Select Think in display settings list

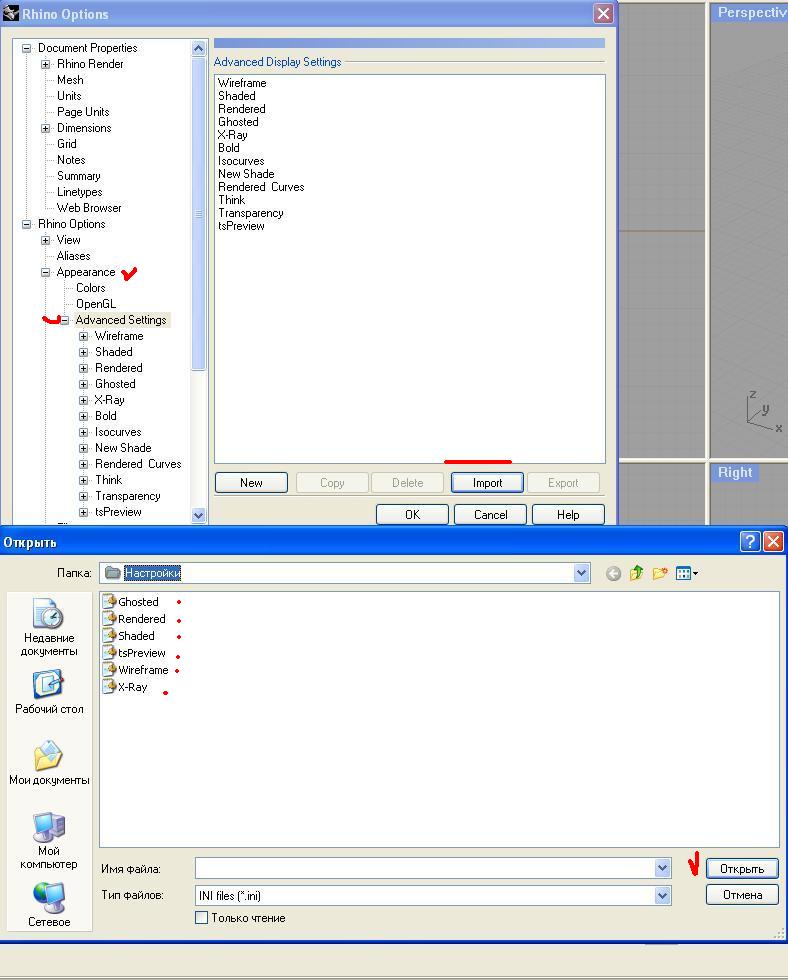coord(231,200)
